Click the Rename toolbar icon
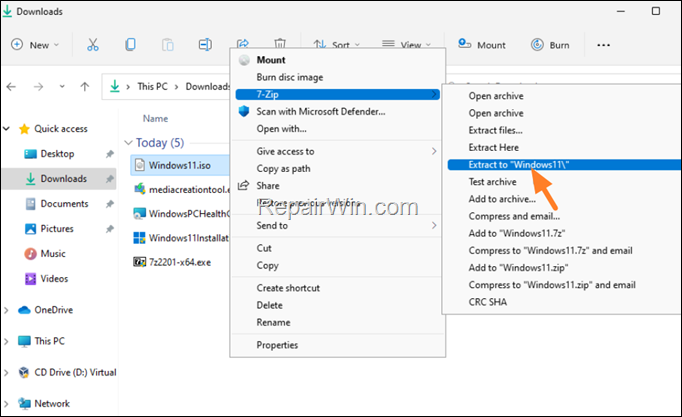Image resolution: width=682 pixels, height=417 pixels. click(205, 45)
